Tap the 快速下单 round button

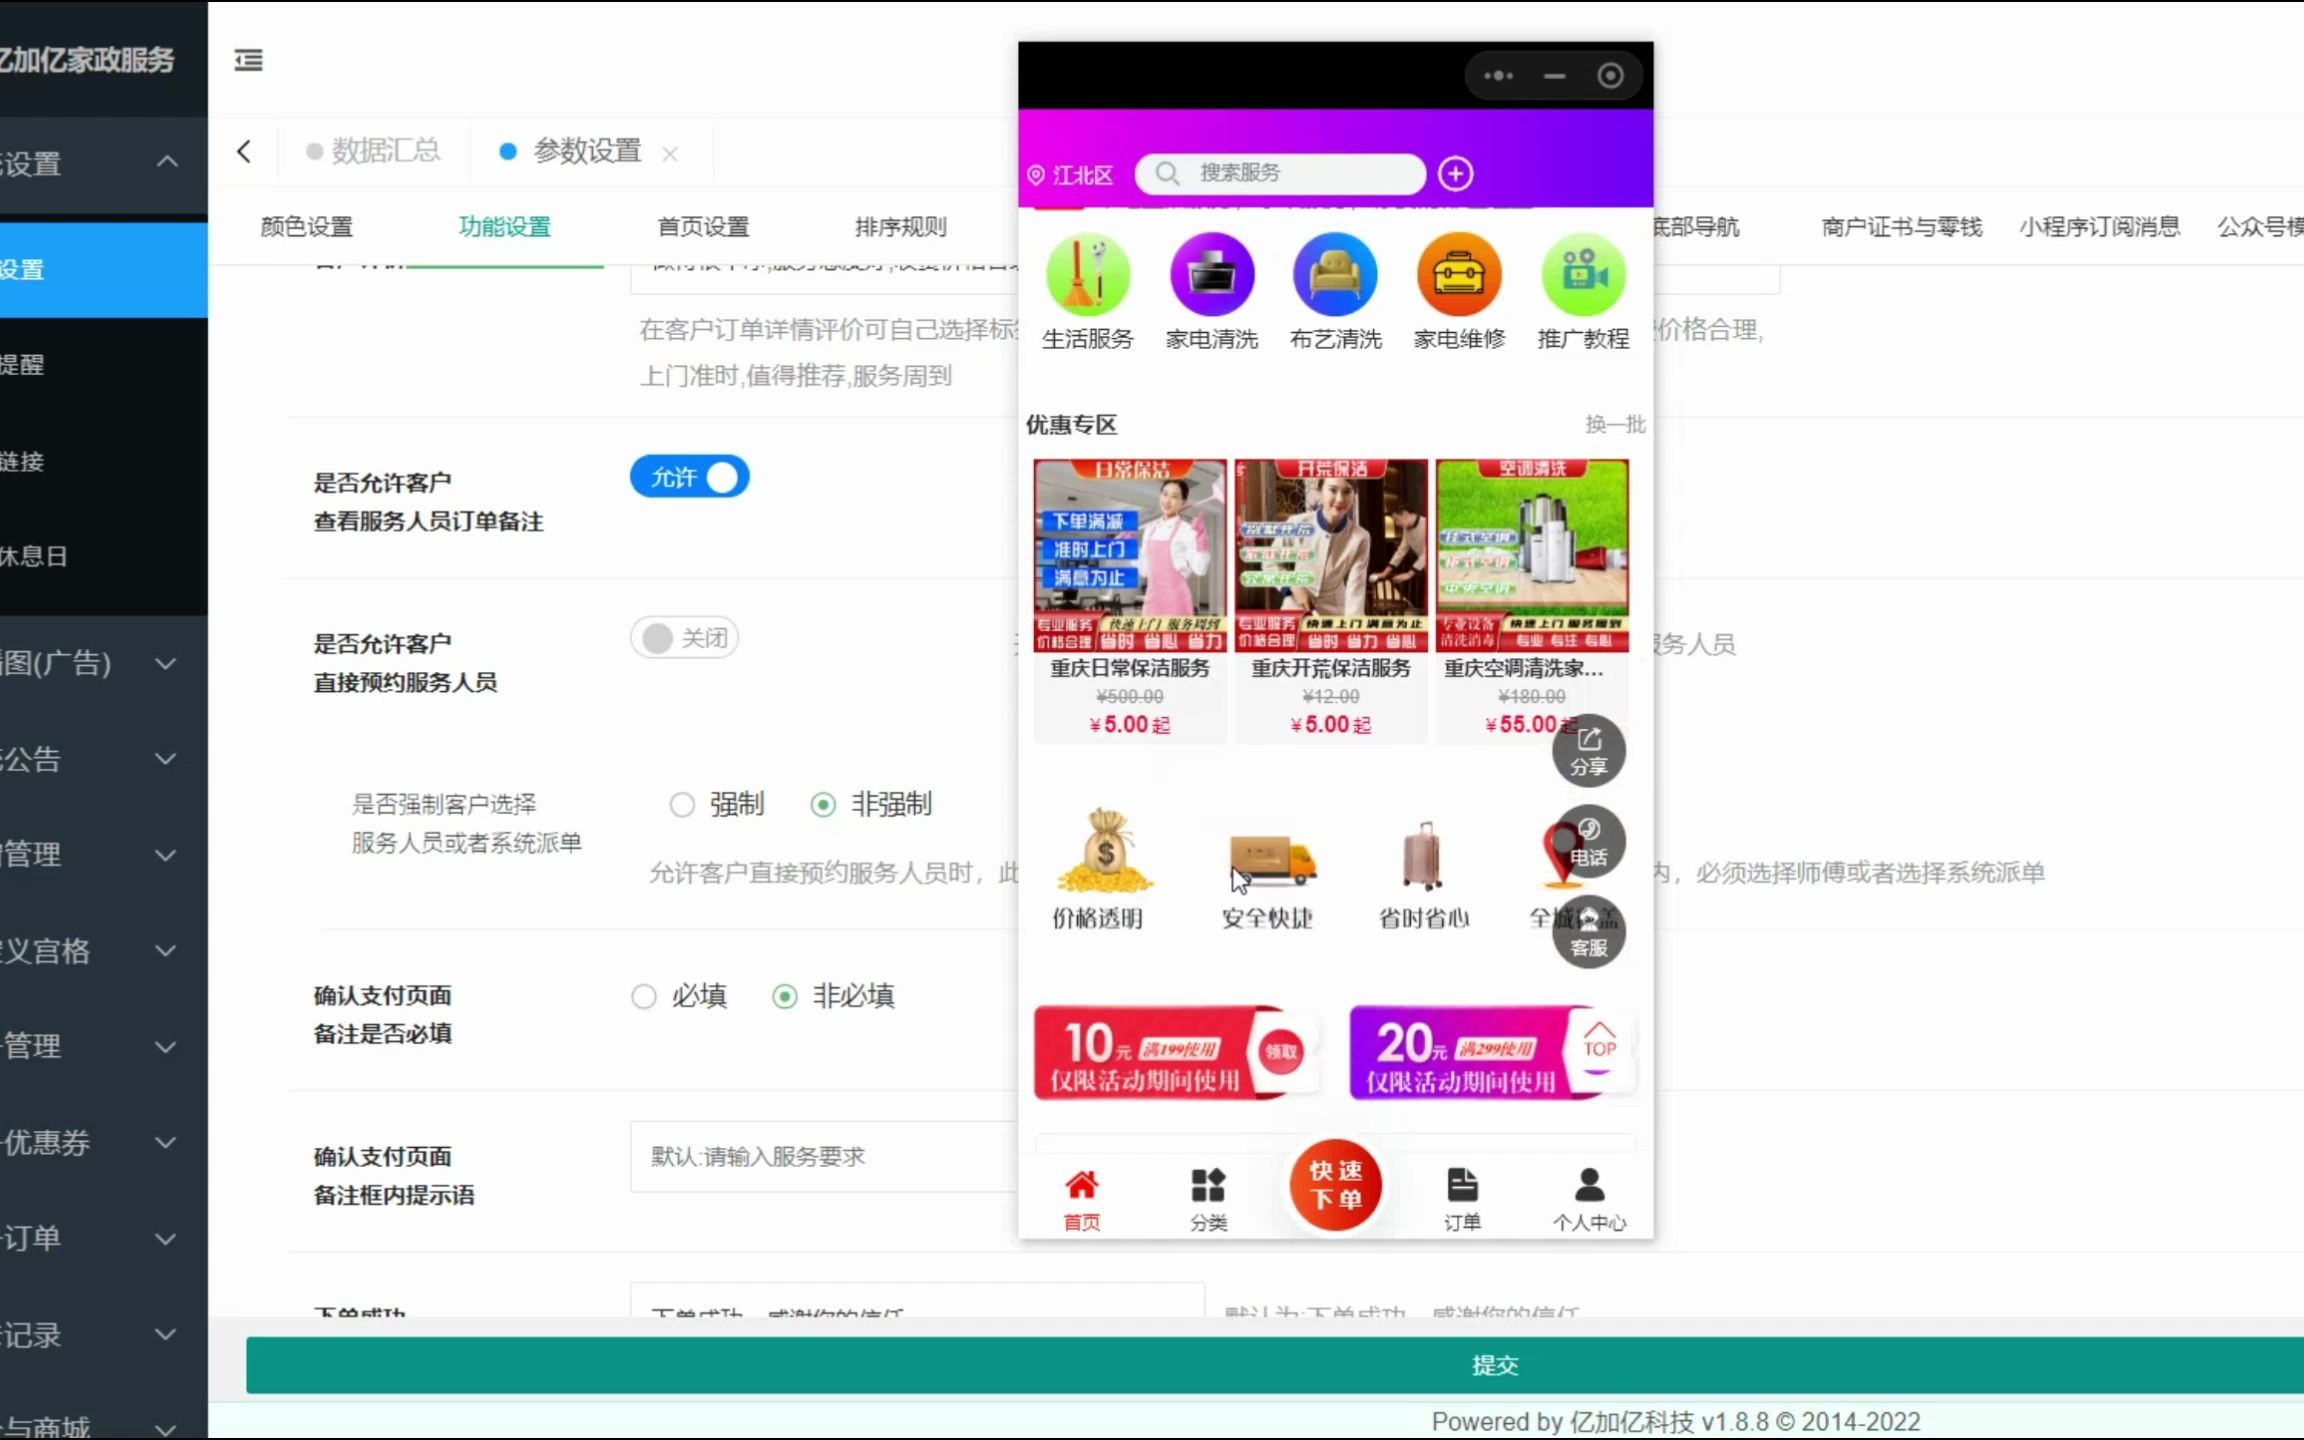1335,1185
